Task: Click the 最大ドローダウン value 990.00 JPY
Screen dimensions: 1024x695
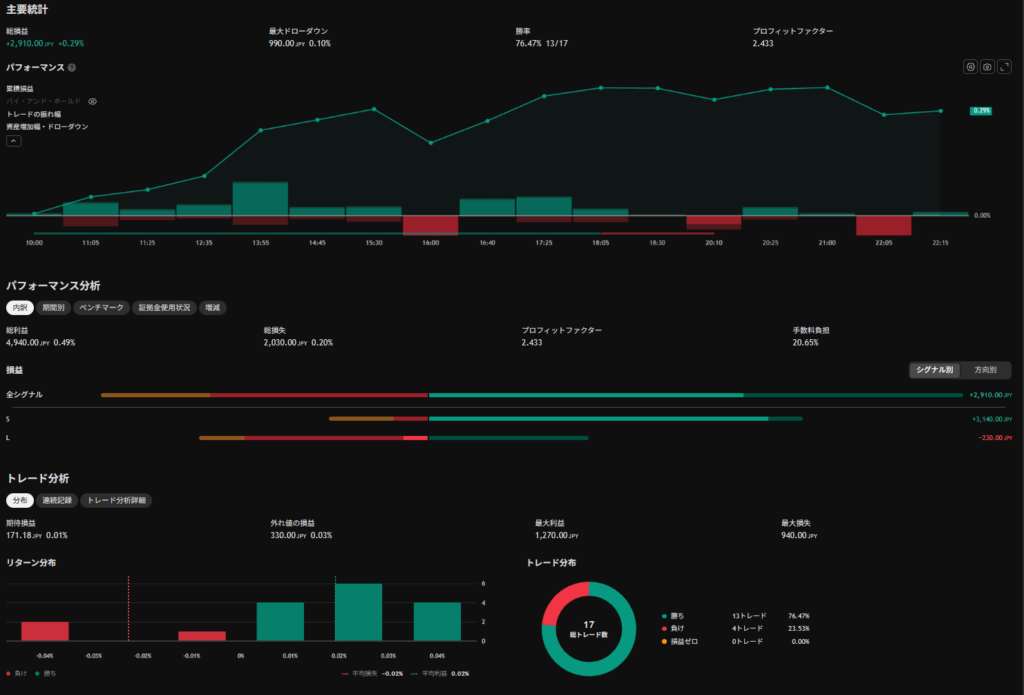Action: [x=287, y=43]
